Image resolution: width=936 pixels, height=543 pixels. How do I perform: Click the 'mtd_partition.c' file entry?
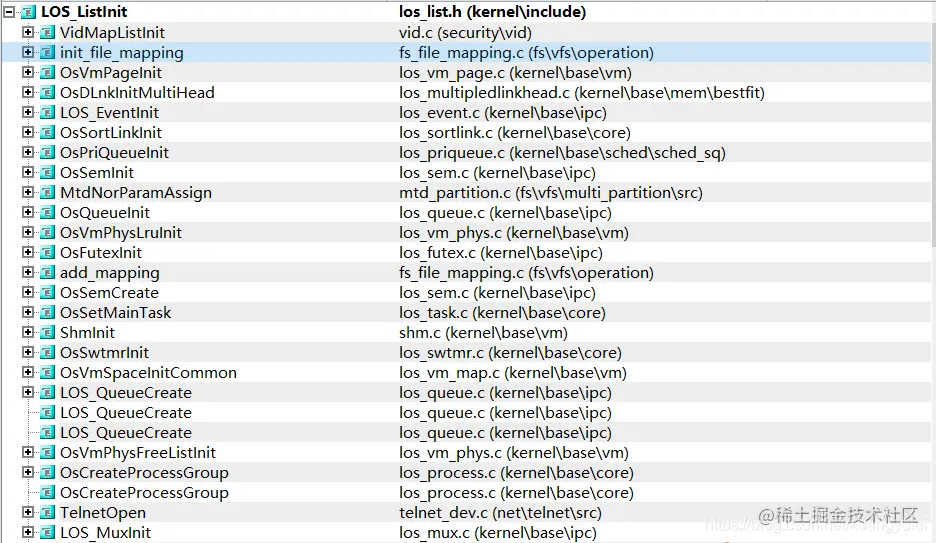tap(551, 193)
